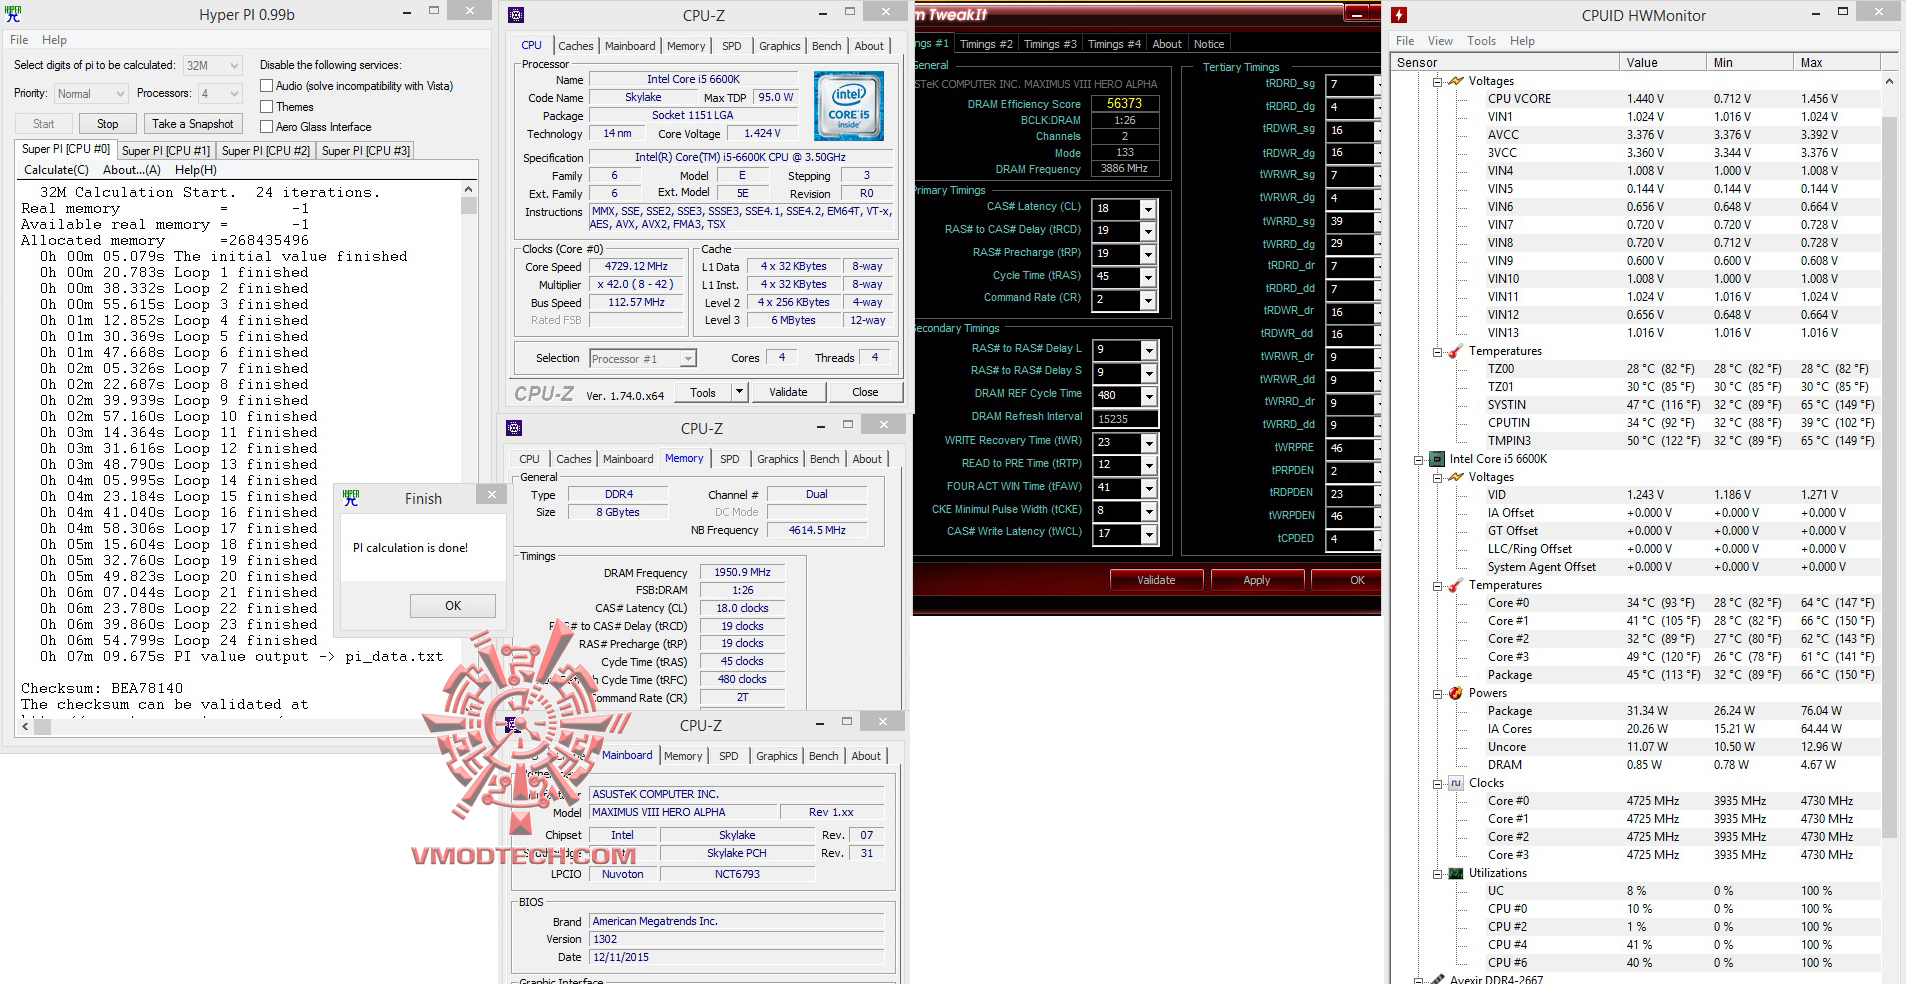This screenshot has width=1906, height=984.
Task: Open the Tools dropdown arrow in CPU-Z
Action: point(739,392)
